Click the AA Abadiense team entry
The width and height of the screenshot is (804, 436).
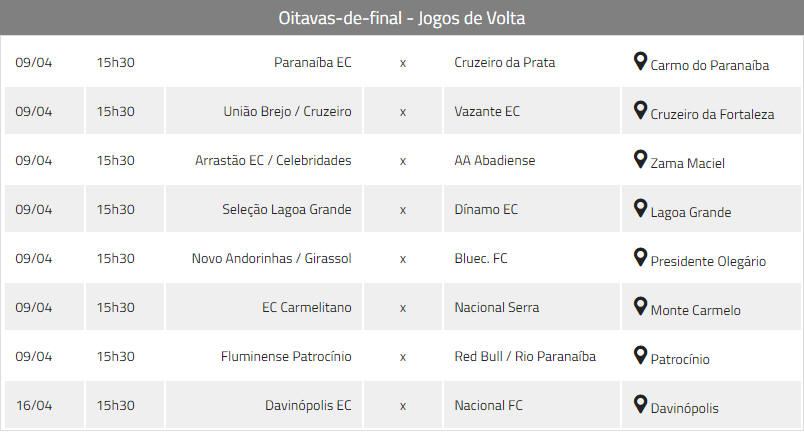click(495, 161)
